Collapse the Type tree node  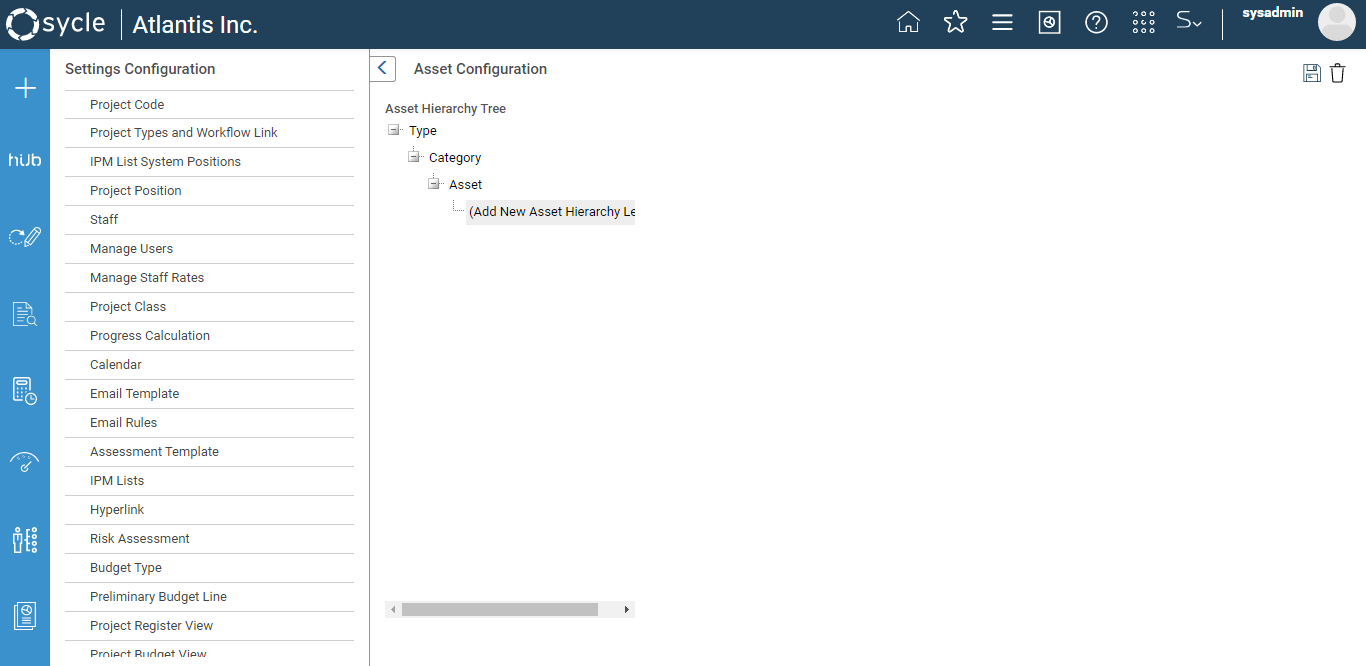tap(394, 130)
